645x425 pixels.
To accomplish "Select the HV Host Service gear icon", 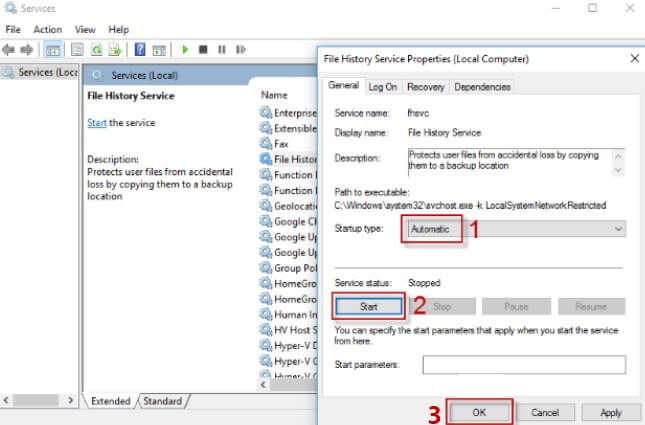I will click(266, 330).
